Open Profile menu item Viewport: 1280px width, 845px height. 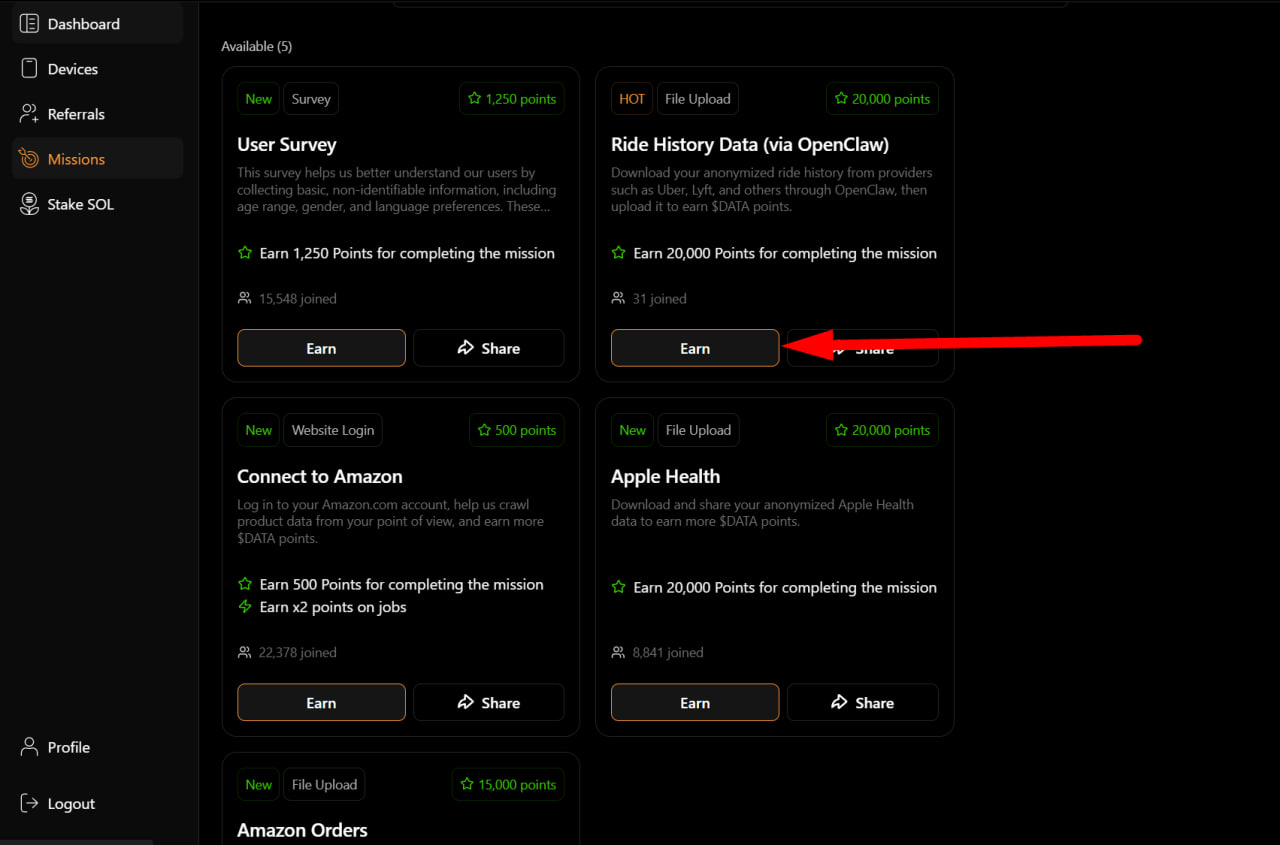(x=97, y=747)
